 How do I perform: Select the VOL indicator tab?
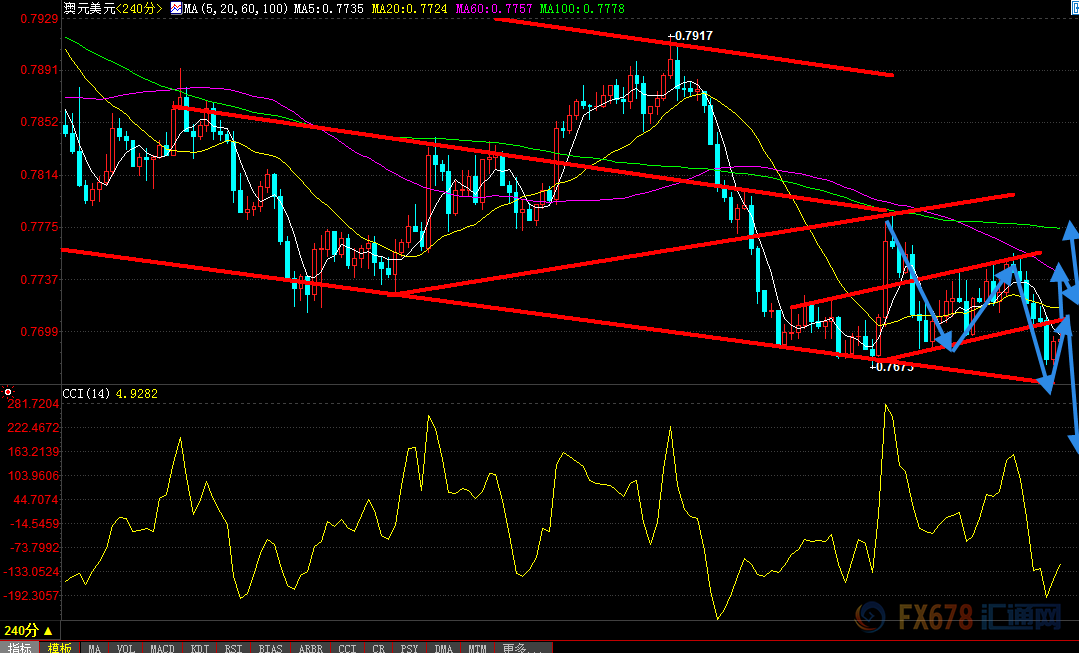125,647
